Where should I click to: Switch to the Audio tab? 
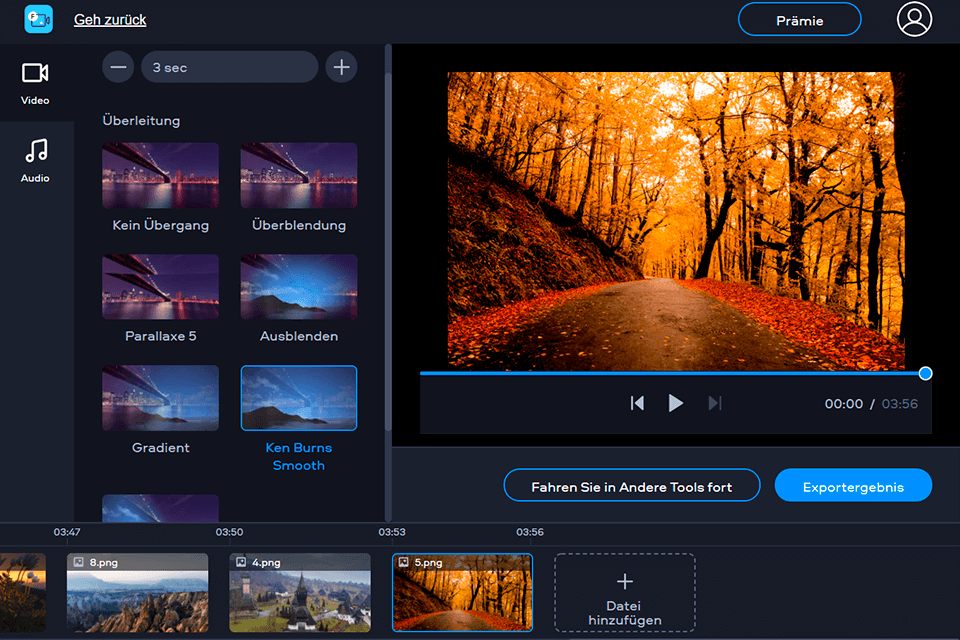tap(35, 160)
